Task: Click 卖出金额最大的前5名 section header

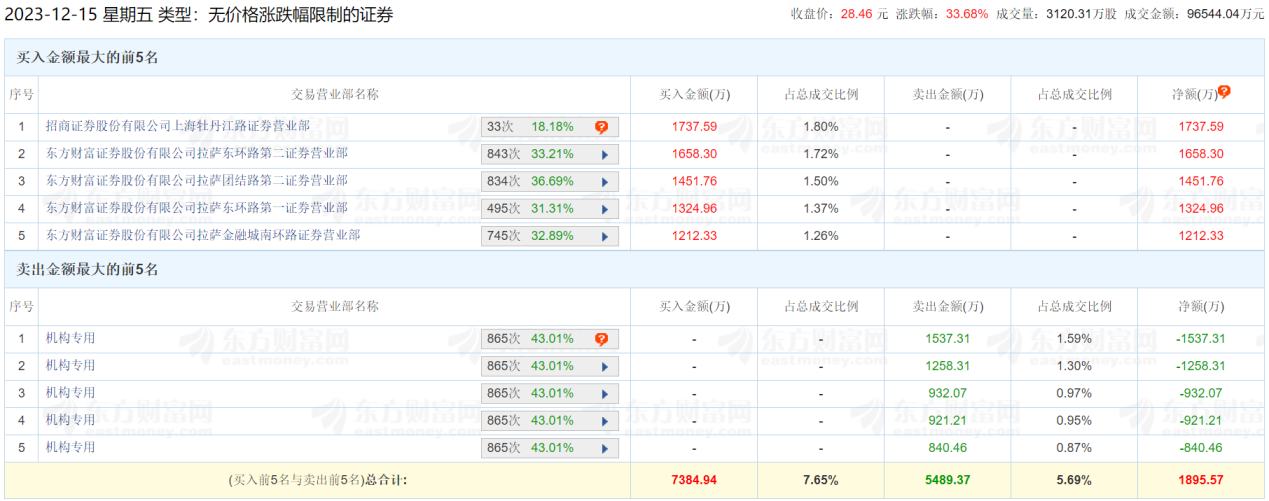Action: (88, 270)
